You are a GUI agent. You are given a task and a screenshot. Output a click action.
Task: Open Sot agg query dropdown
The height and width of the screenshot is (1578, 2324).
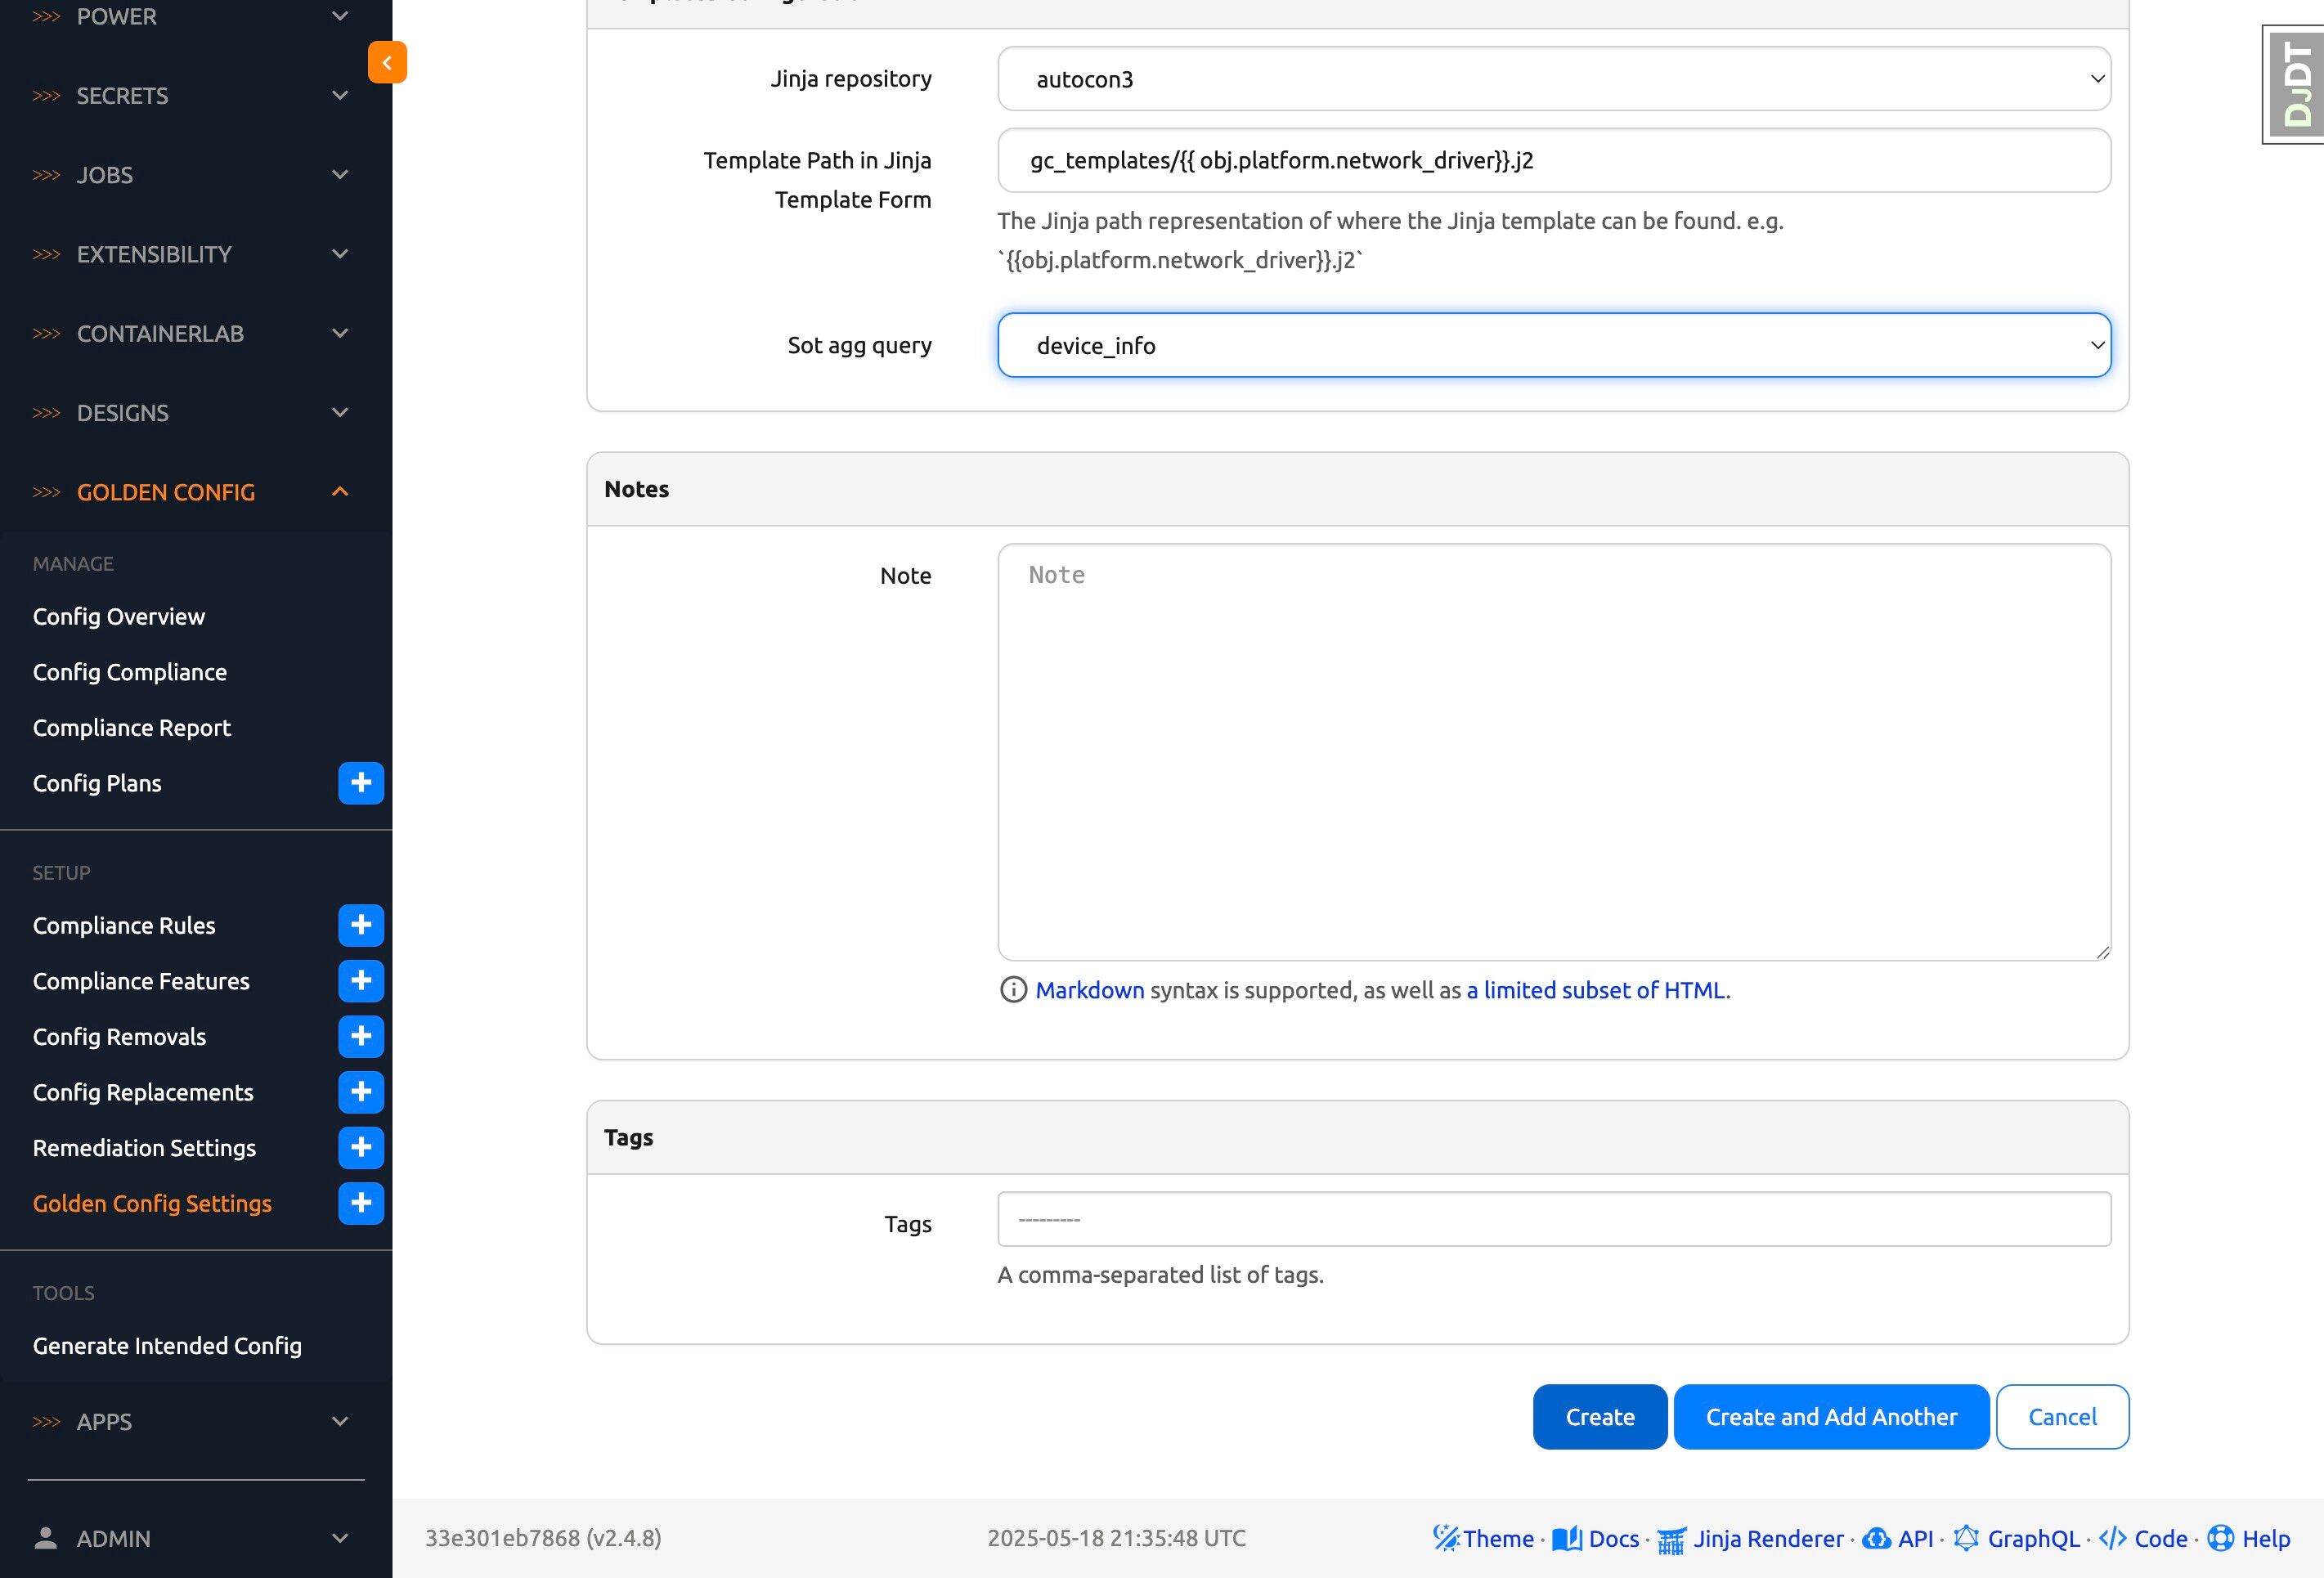1553,345
